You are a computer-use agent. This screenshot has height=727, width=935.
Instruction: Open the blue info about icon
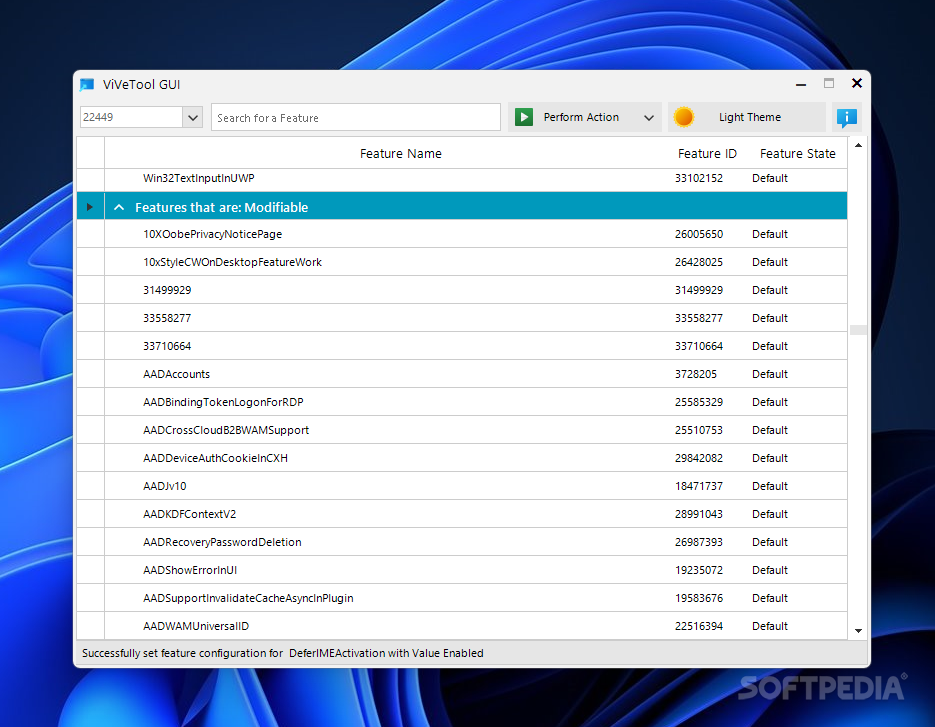(x=846, y=117)
